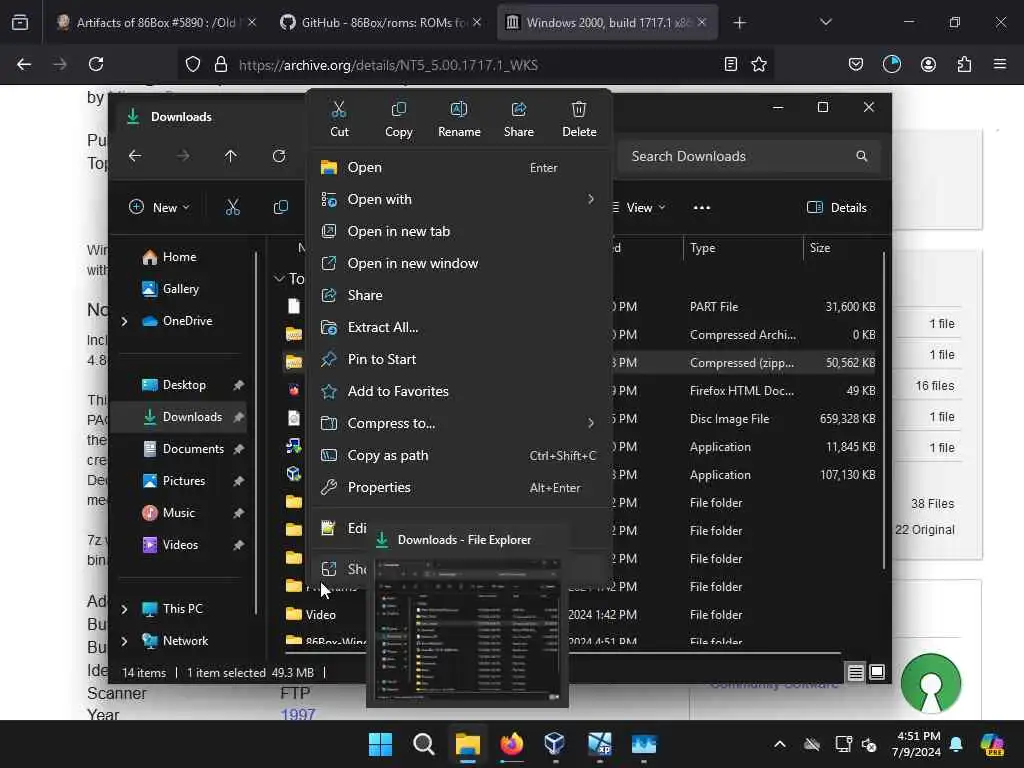Viewport: 1024px width, 768px height.
Task: Open the View dropdown
Action: [640, 208]
